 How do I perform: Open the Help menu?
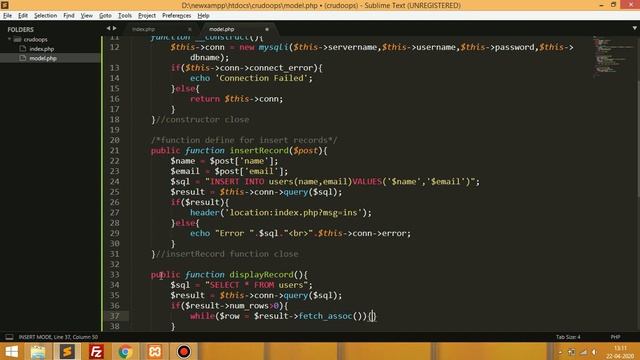[x=203, y=16]
